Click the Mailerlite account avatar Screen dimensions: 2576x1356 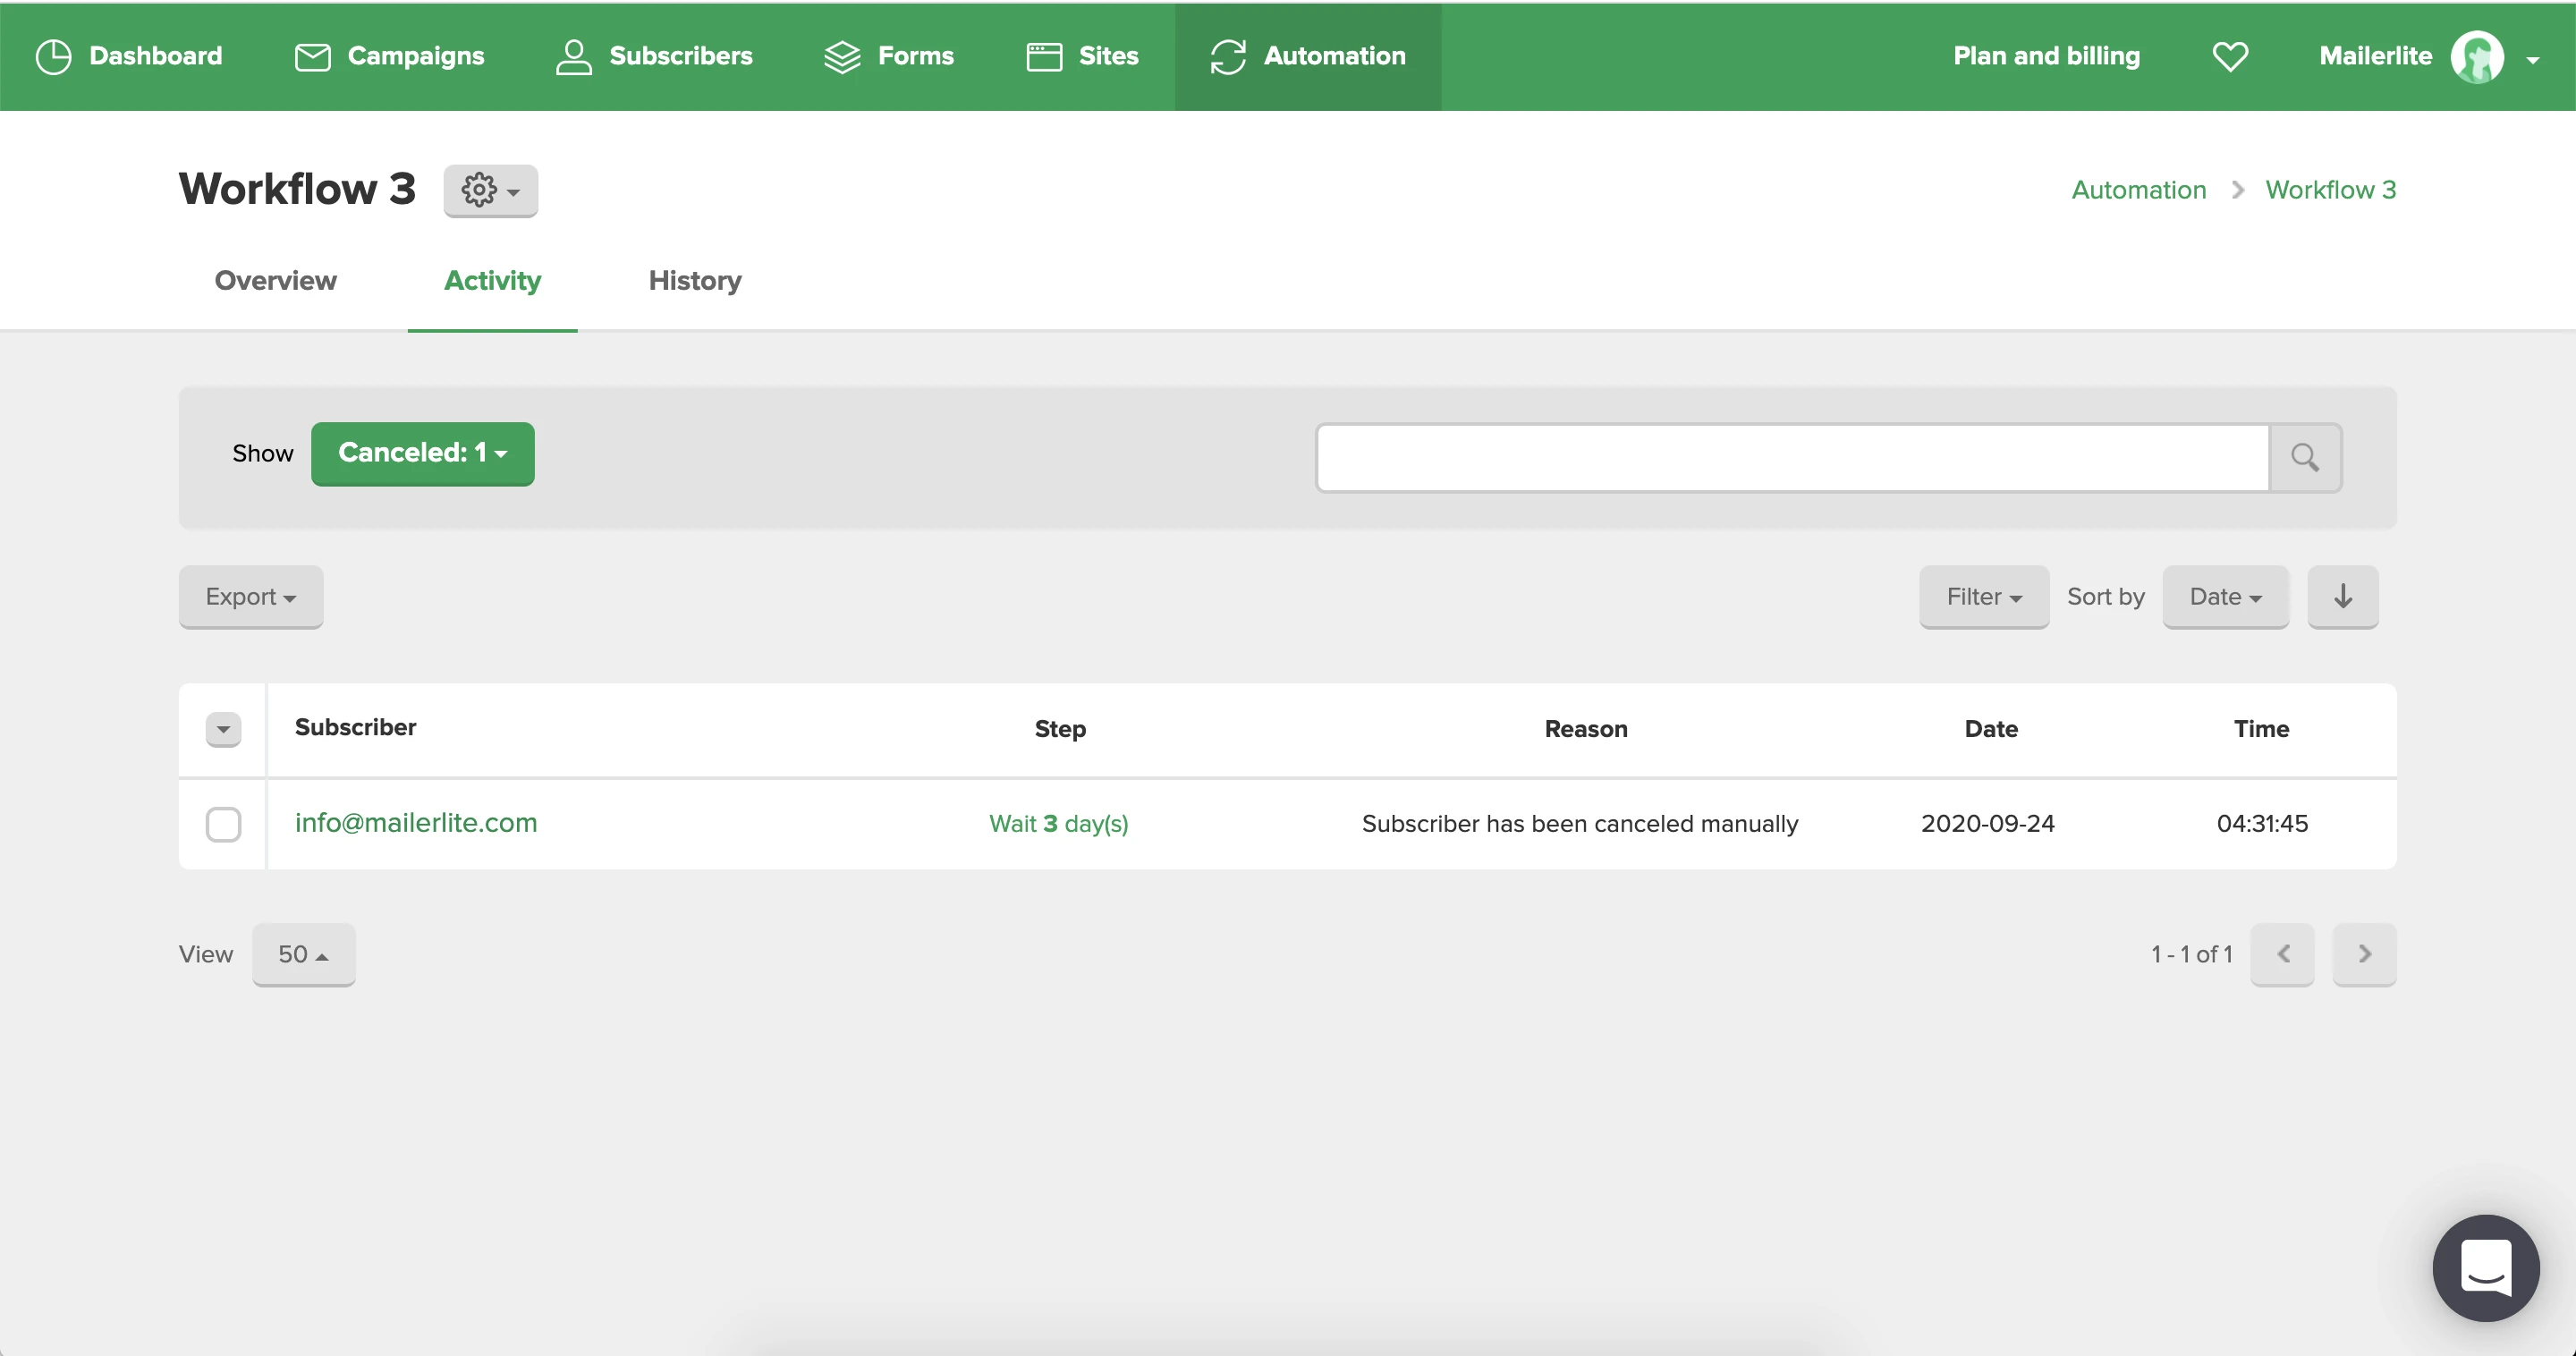2476,57
